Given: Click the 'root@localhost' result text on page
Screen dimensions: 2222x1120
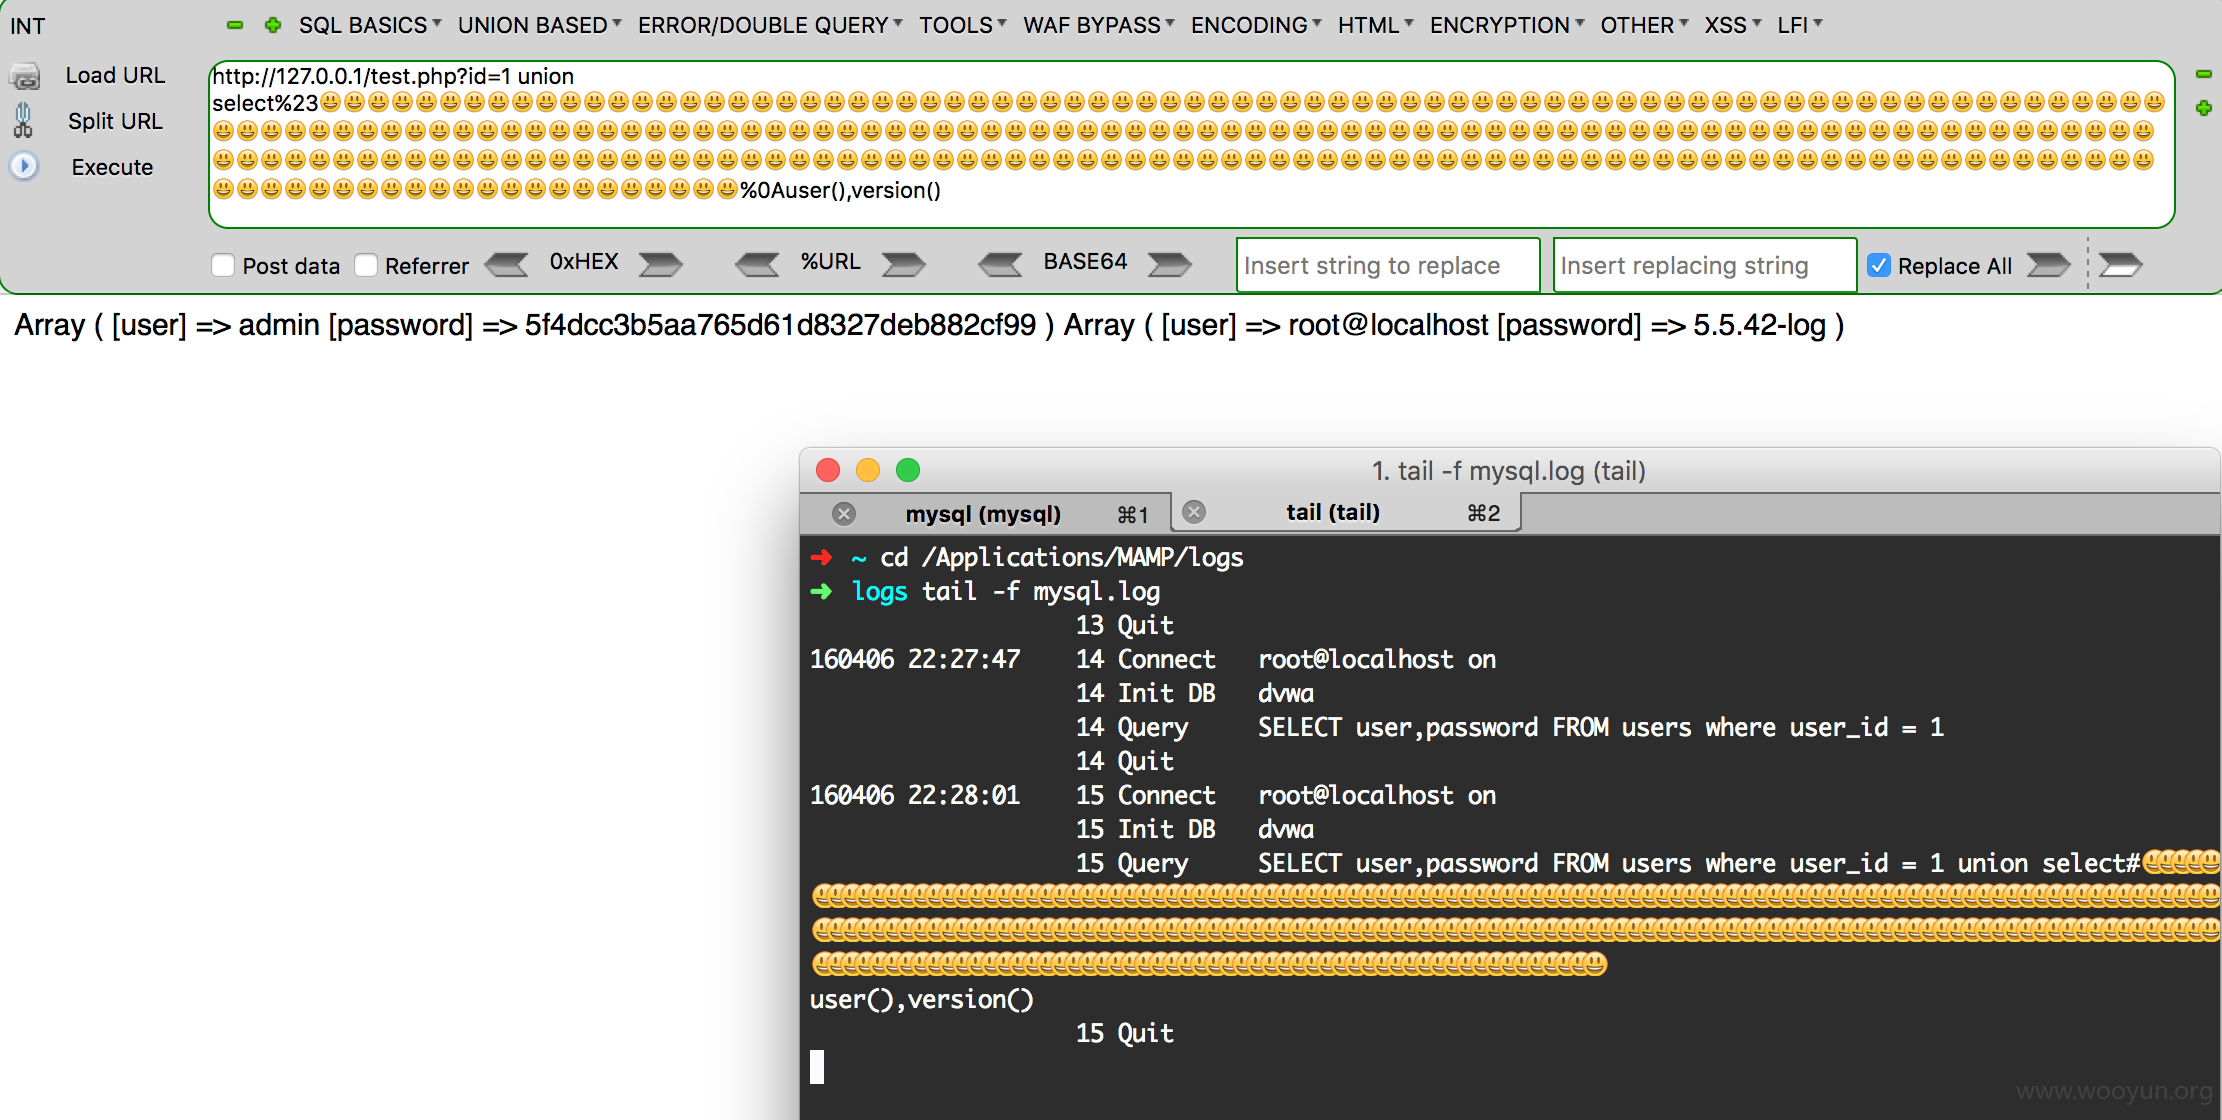Looking at the screenshot, I should 1388,325.
